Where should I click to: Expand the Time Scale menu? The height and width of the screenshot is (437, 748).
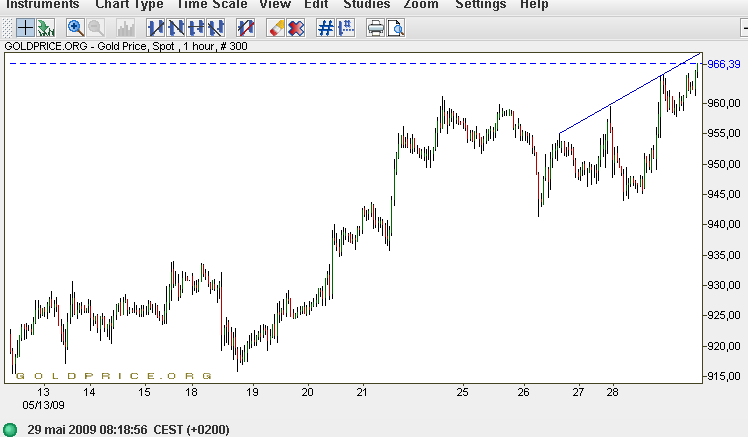coord(211,5)
